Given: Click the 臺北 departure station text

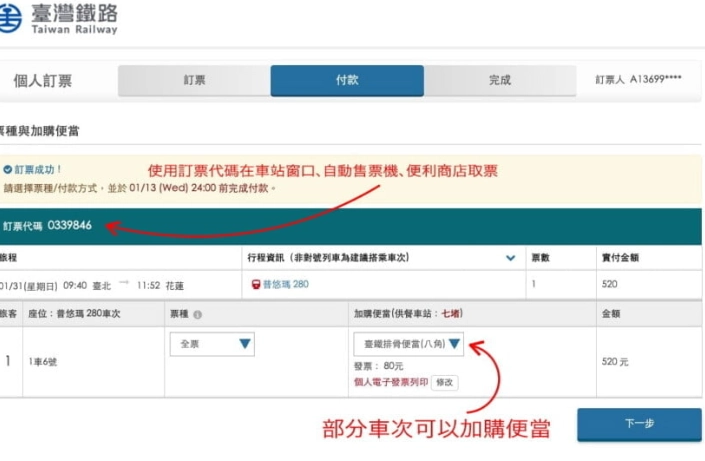Looking at the screenshot, I should point(101,286).
